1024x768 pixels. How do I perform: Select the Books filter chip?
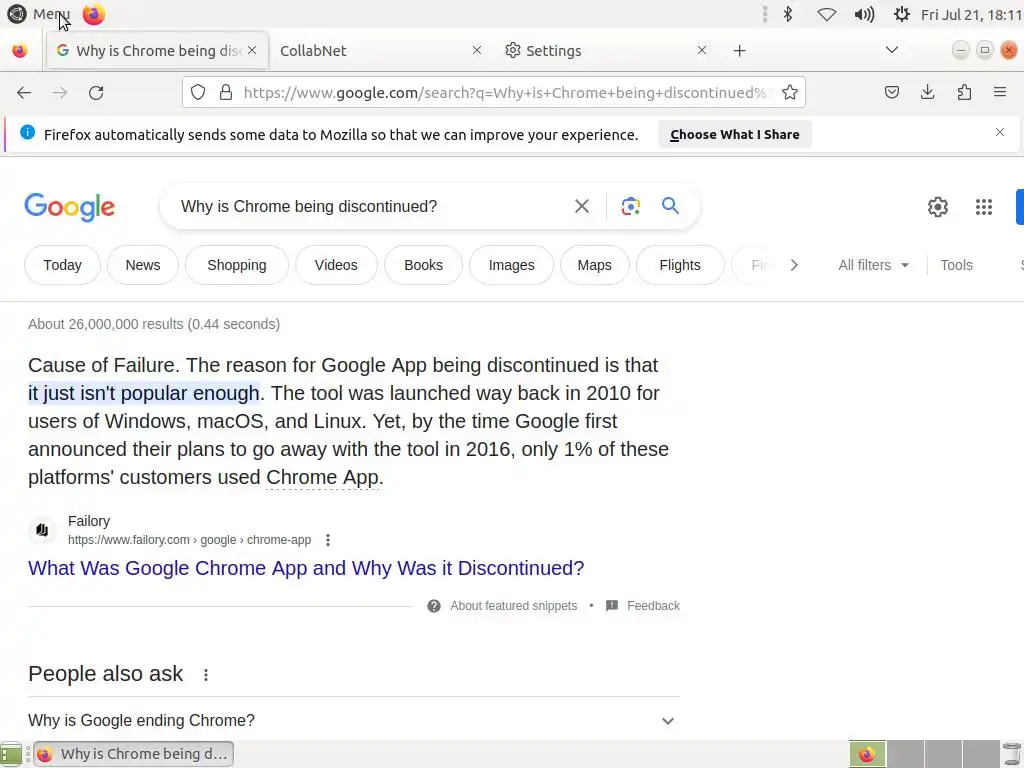click(x=423, y=265)
